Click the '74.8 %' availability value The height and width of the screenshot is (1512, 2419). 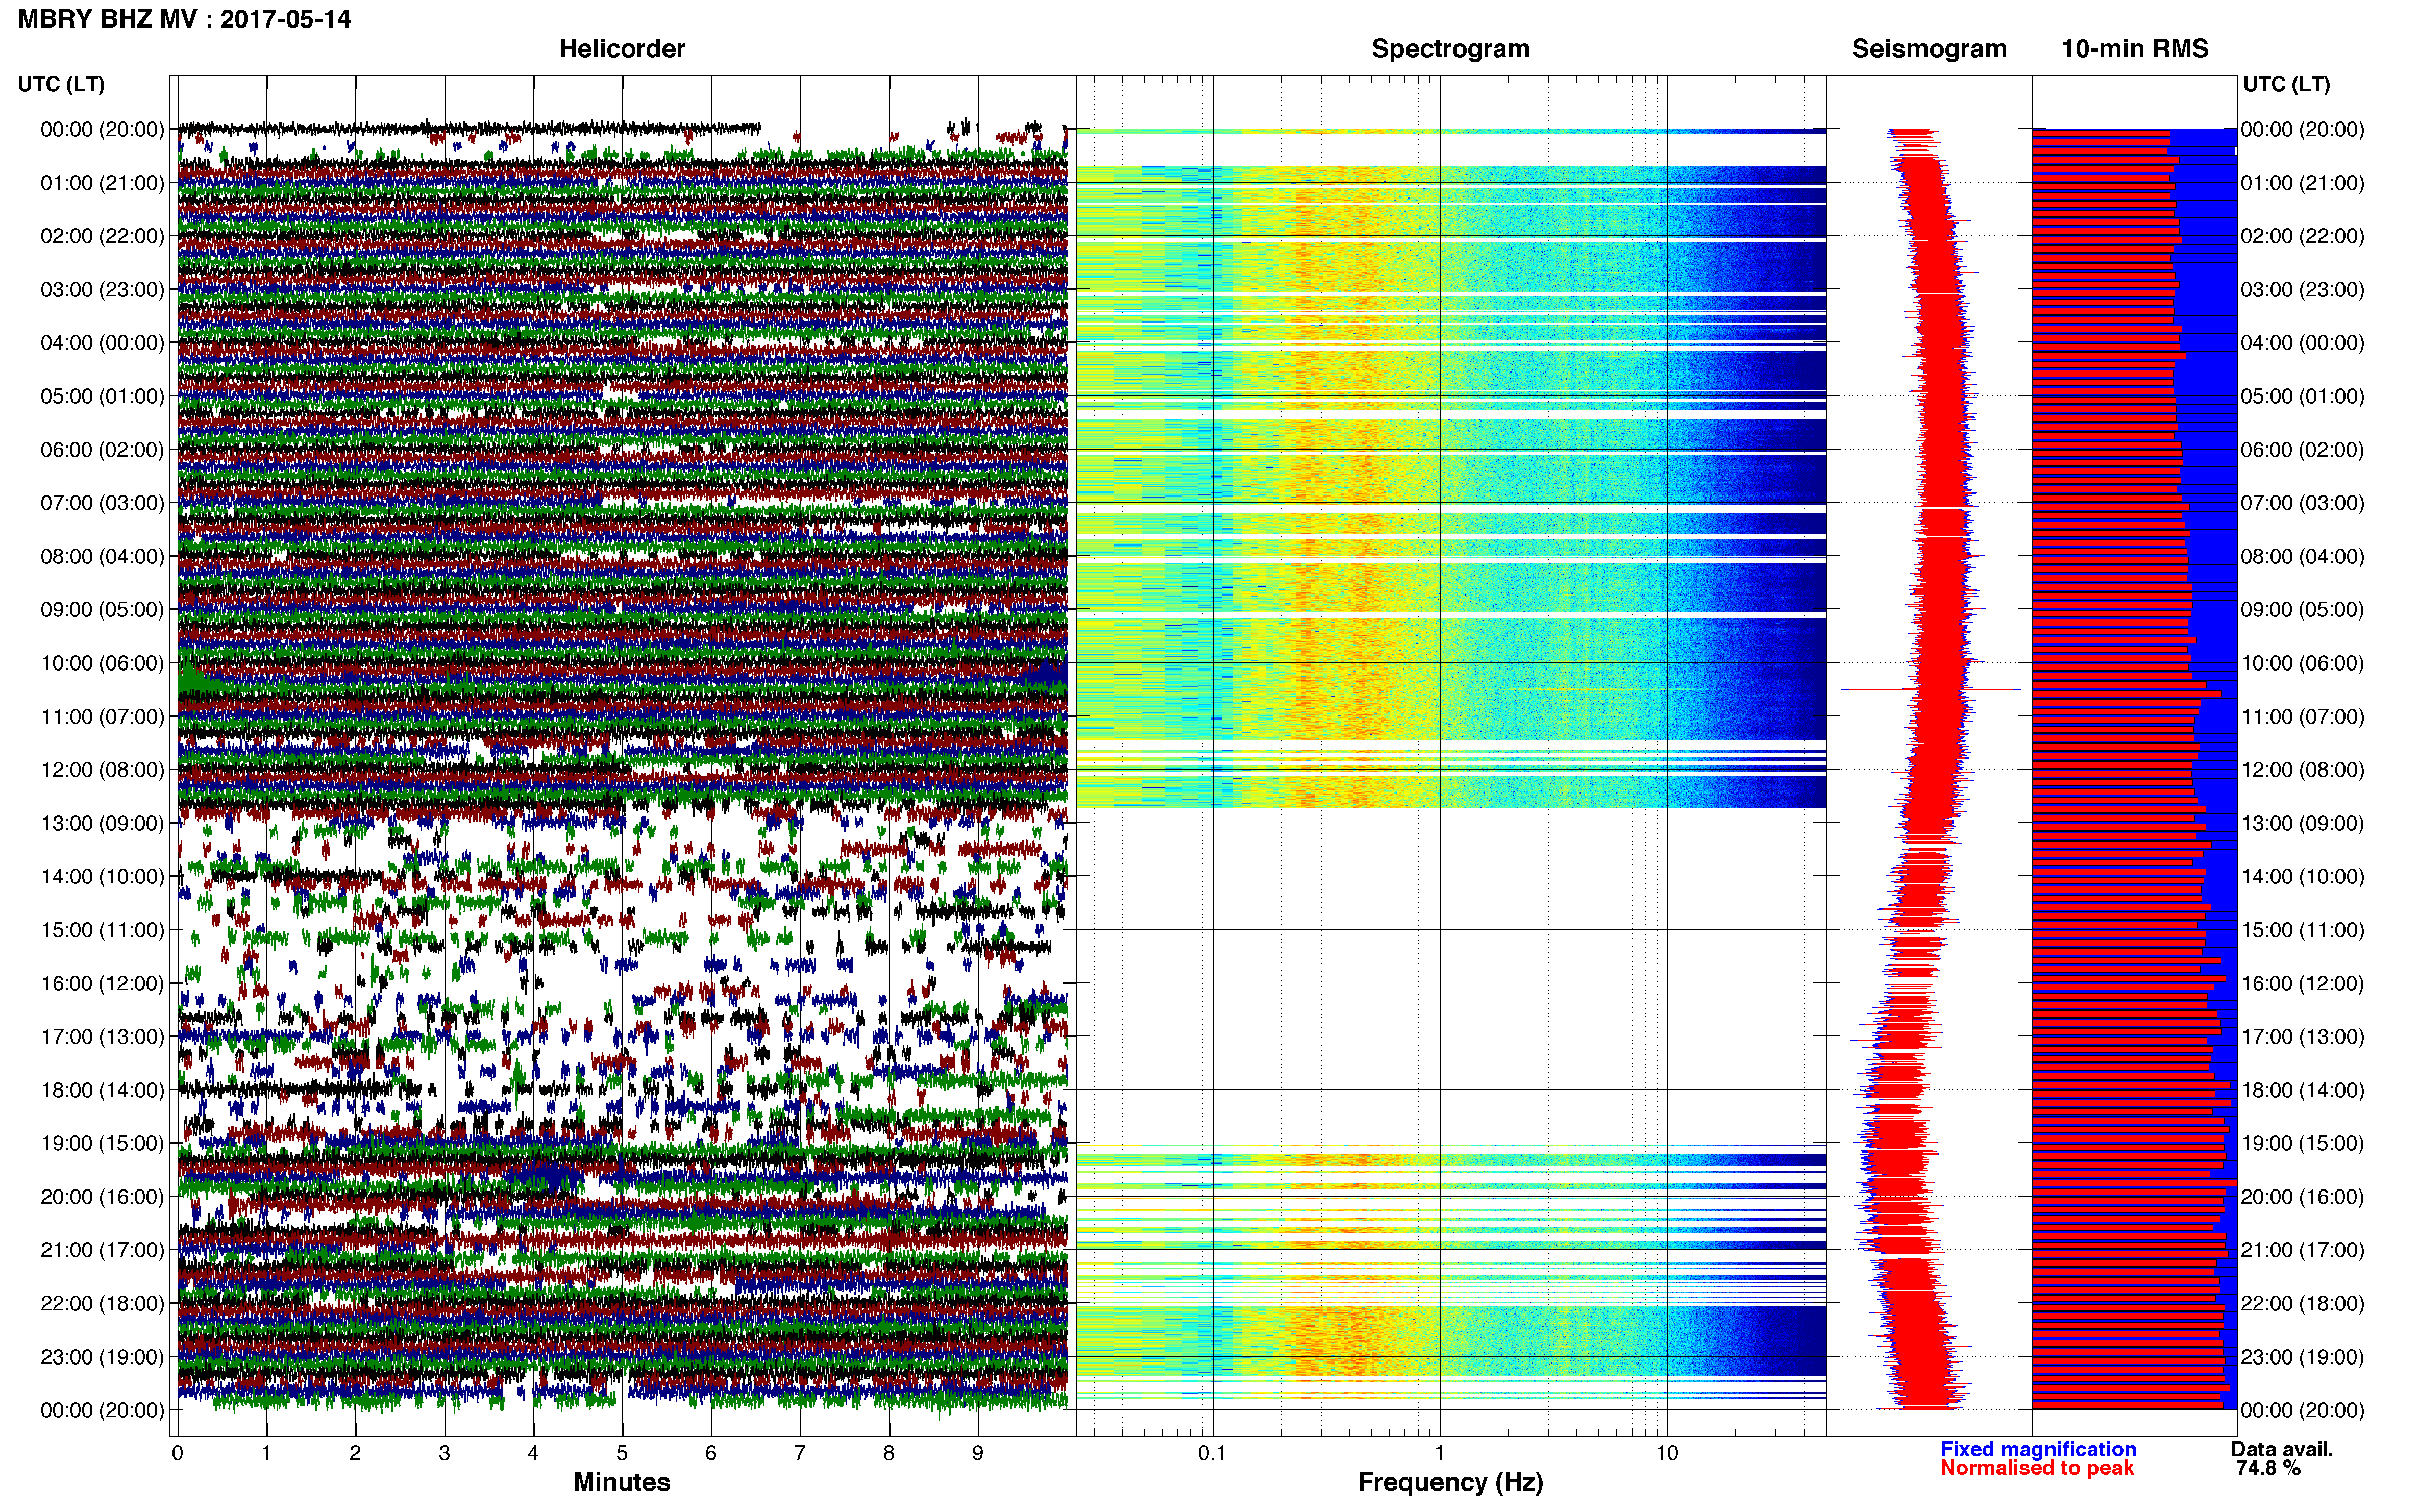tap(2268, 1468)
